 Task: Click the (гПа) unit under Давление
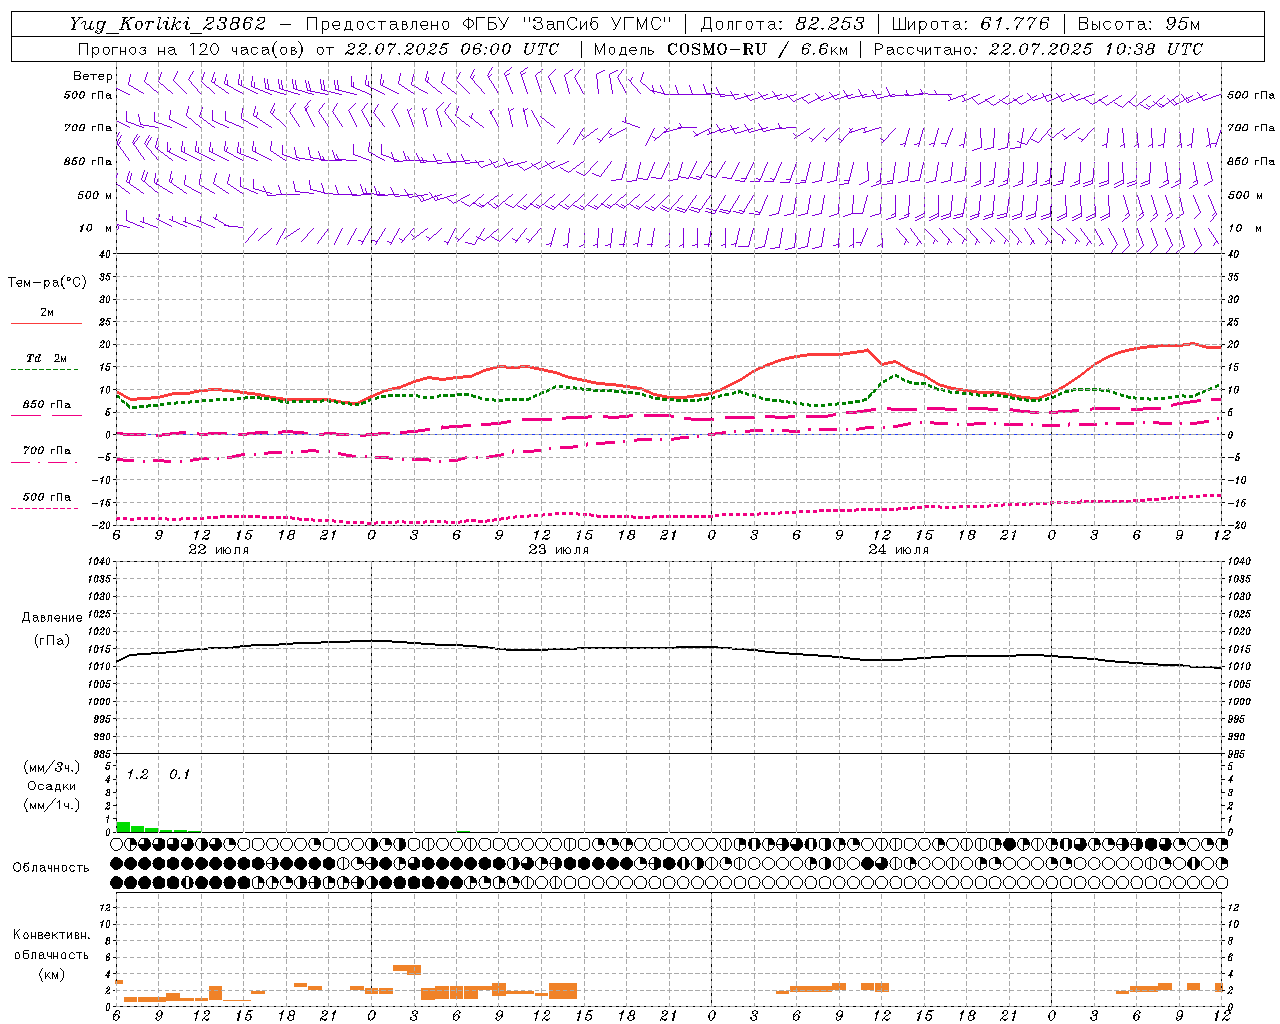click(52, 640)
